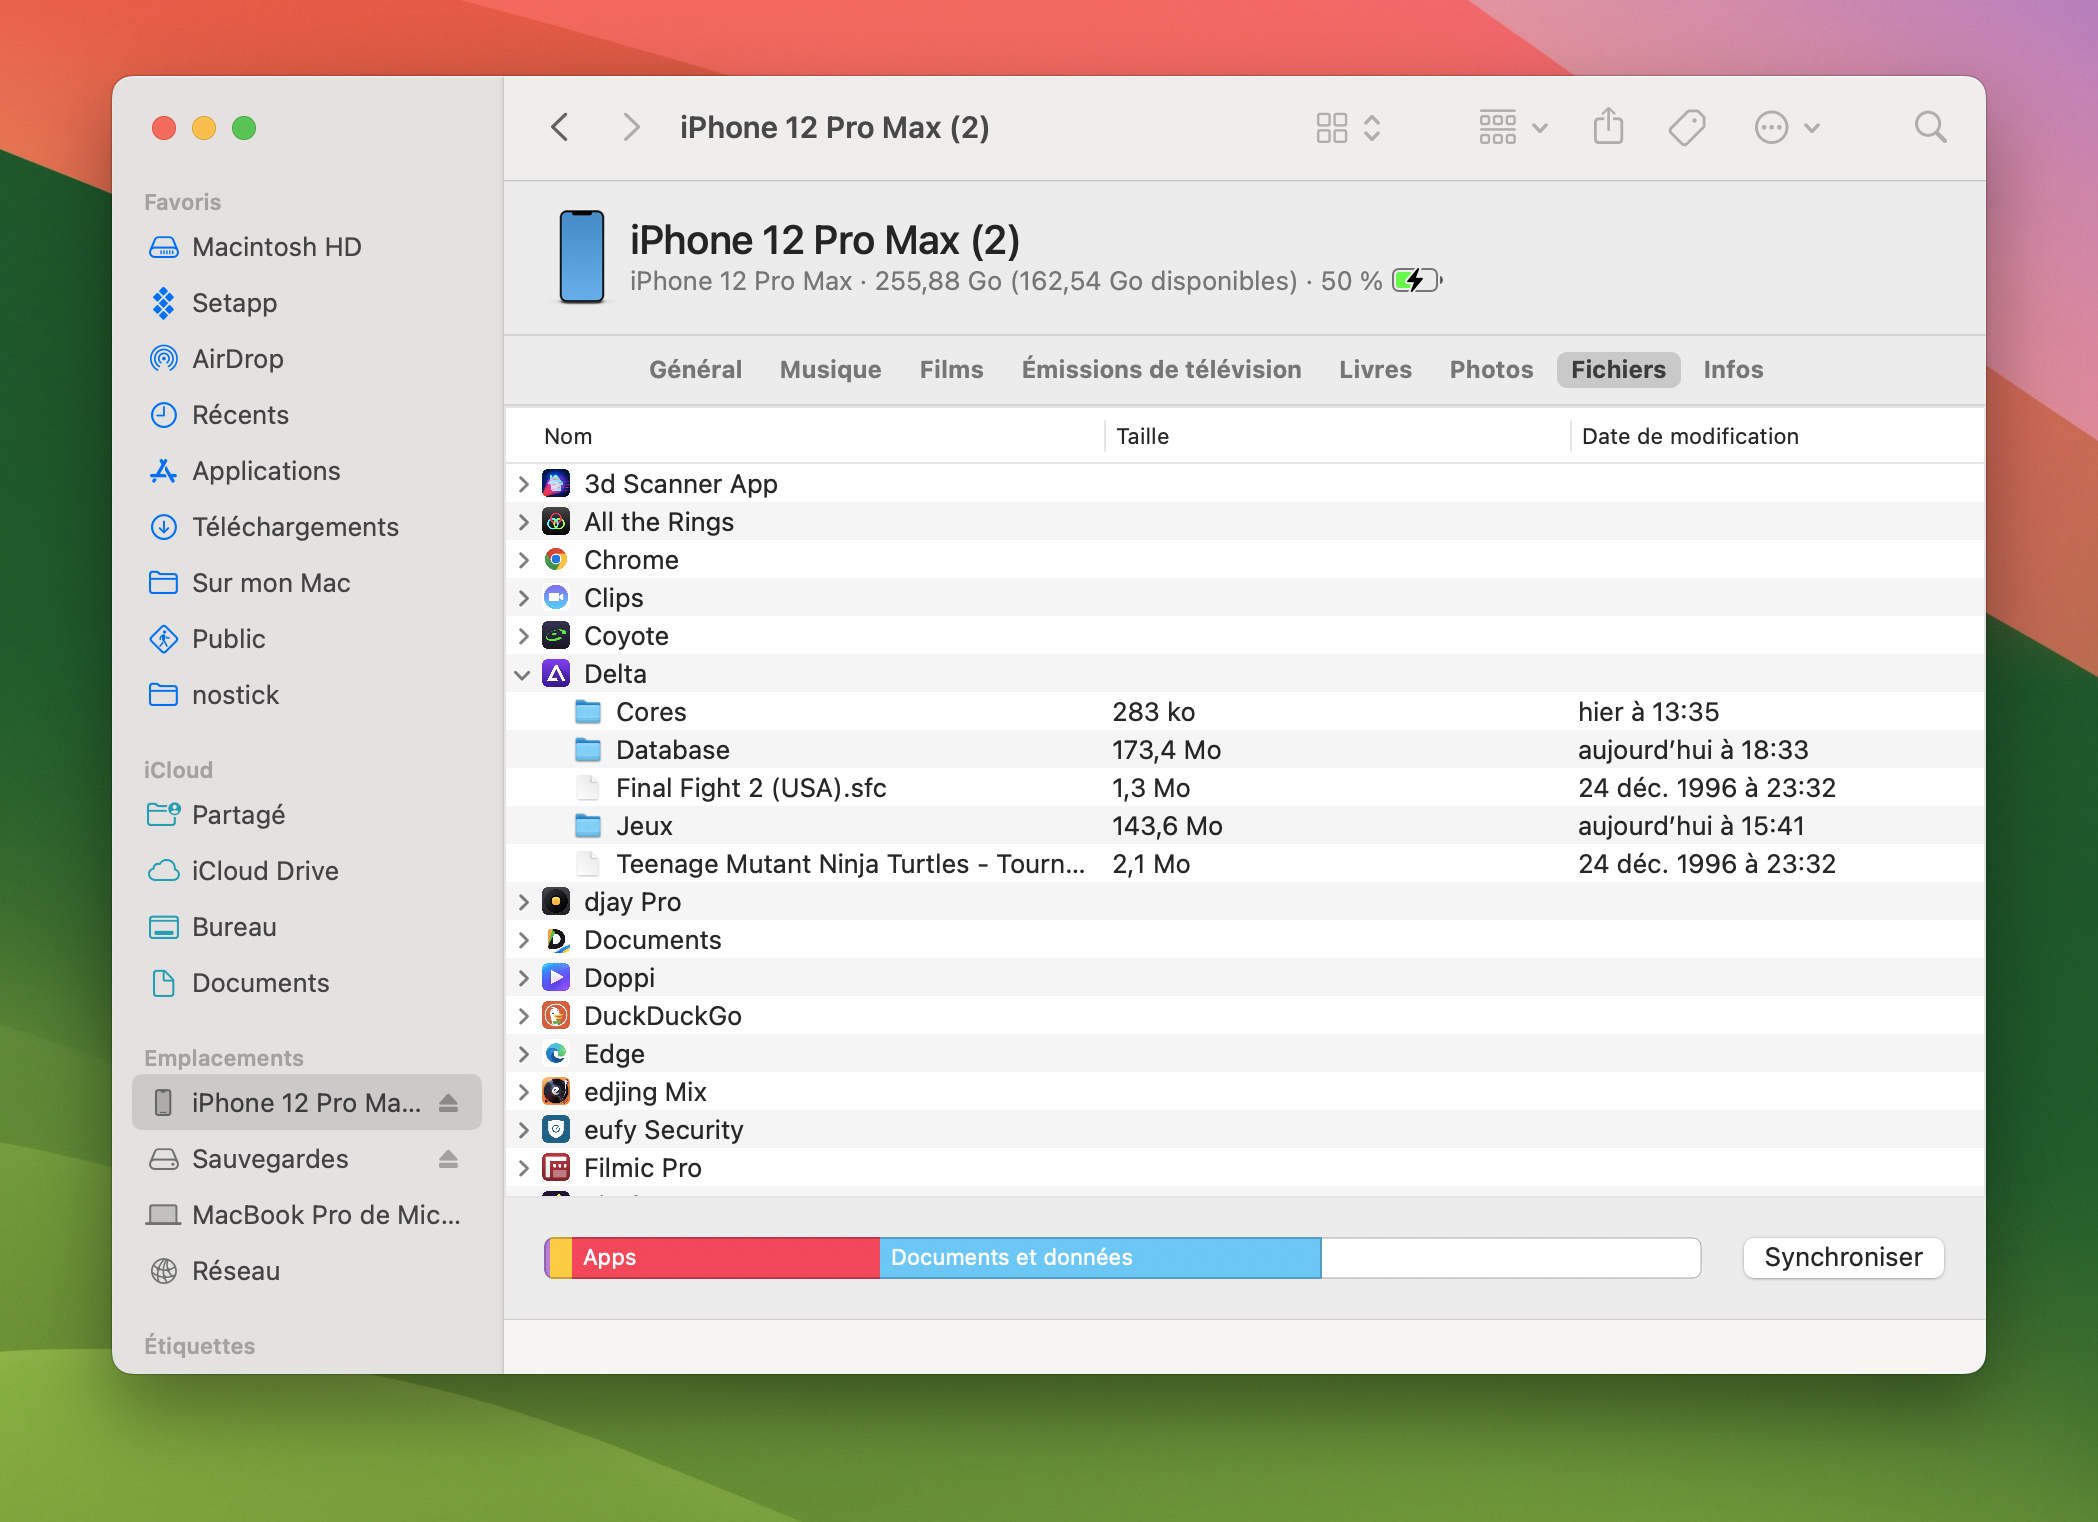Click the eufy Security app icon
Screen dimensions: 2098x1522
point(559,1131)
